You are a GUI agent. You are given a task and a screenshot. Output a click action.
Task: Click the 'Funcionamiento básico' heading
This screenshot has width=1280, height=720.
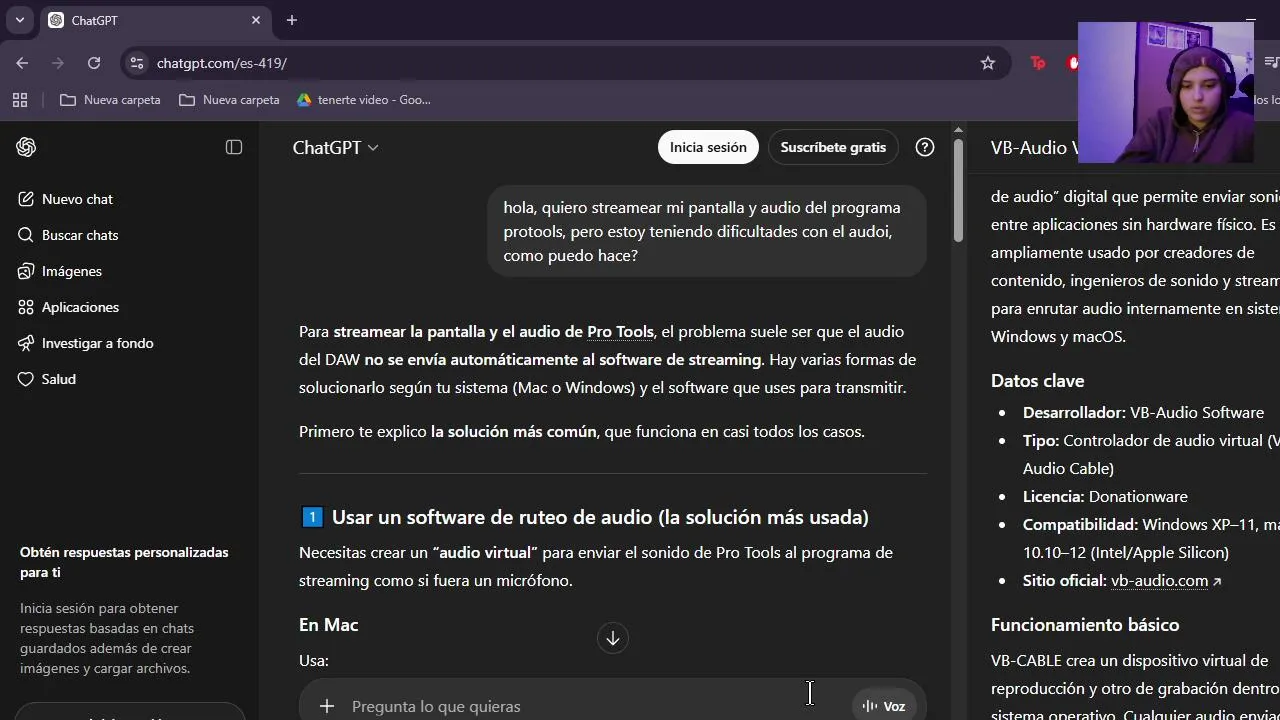coord(1085,625)
